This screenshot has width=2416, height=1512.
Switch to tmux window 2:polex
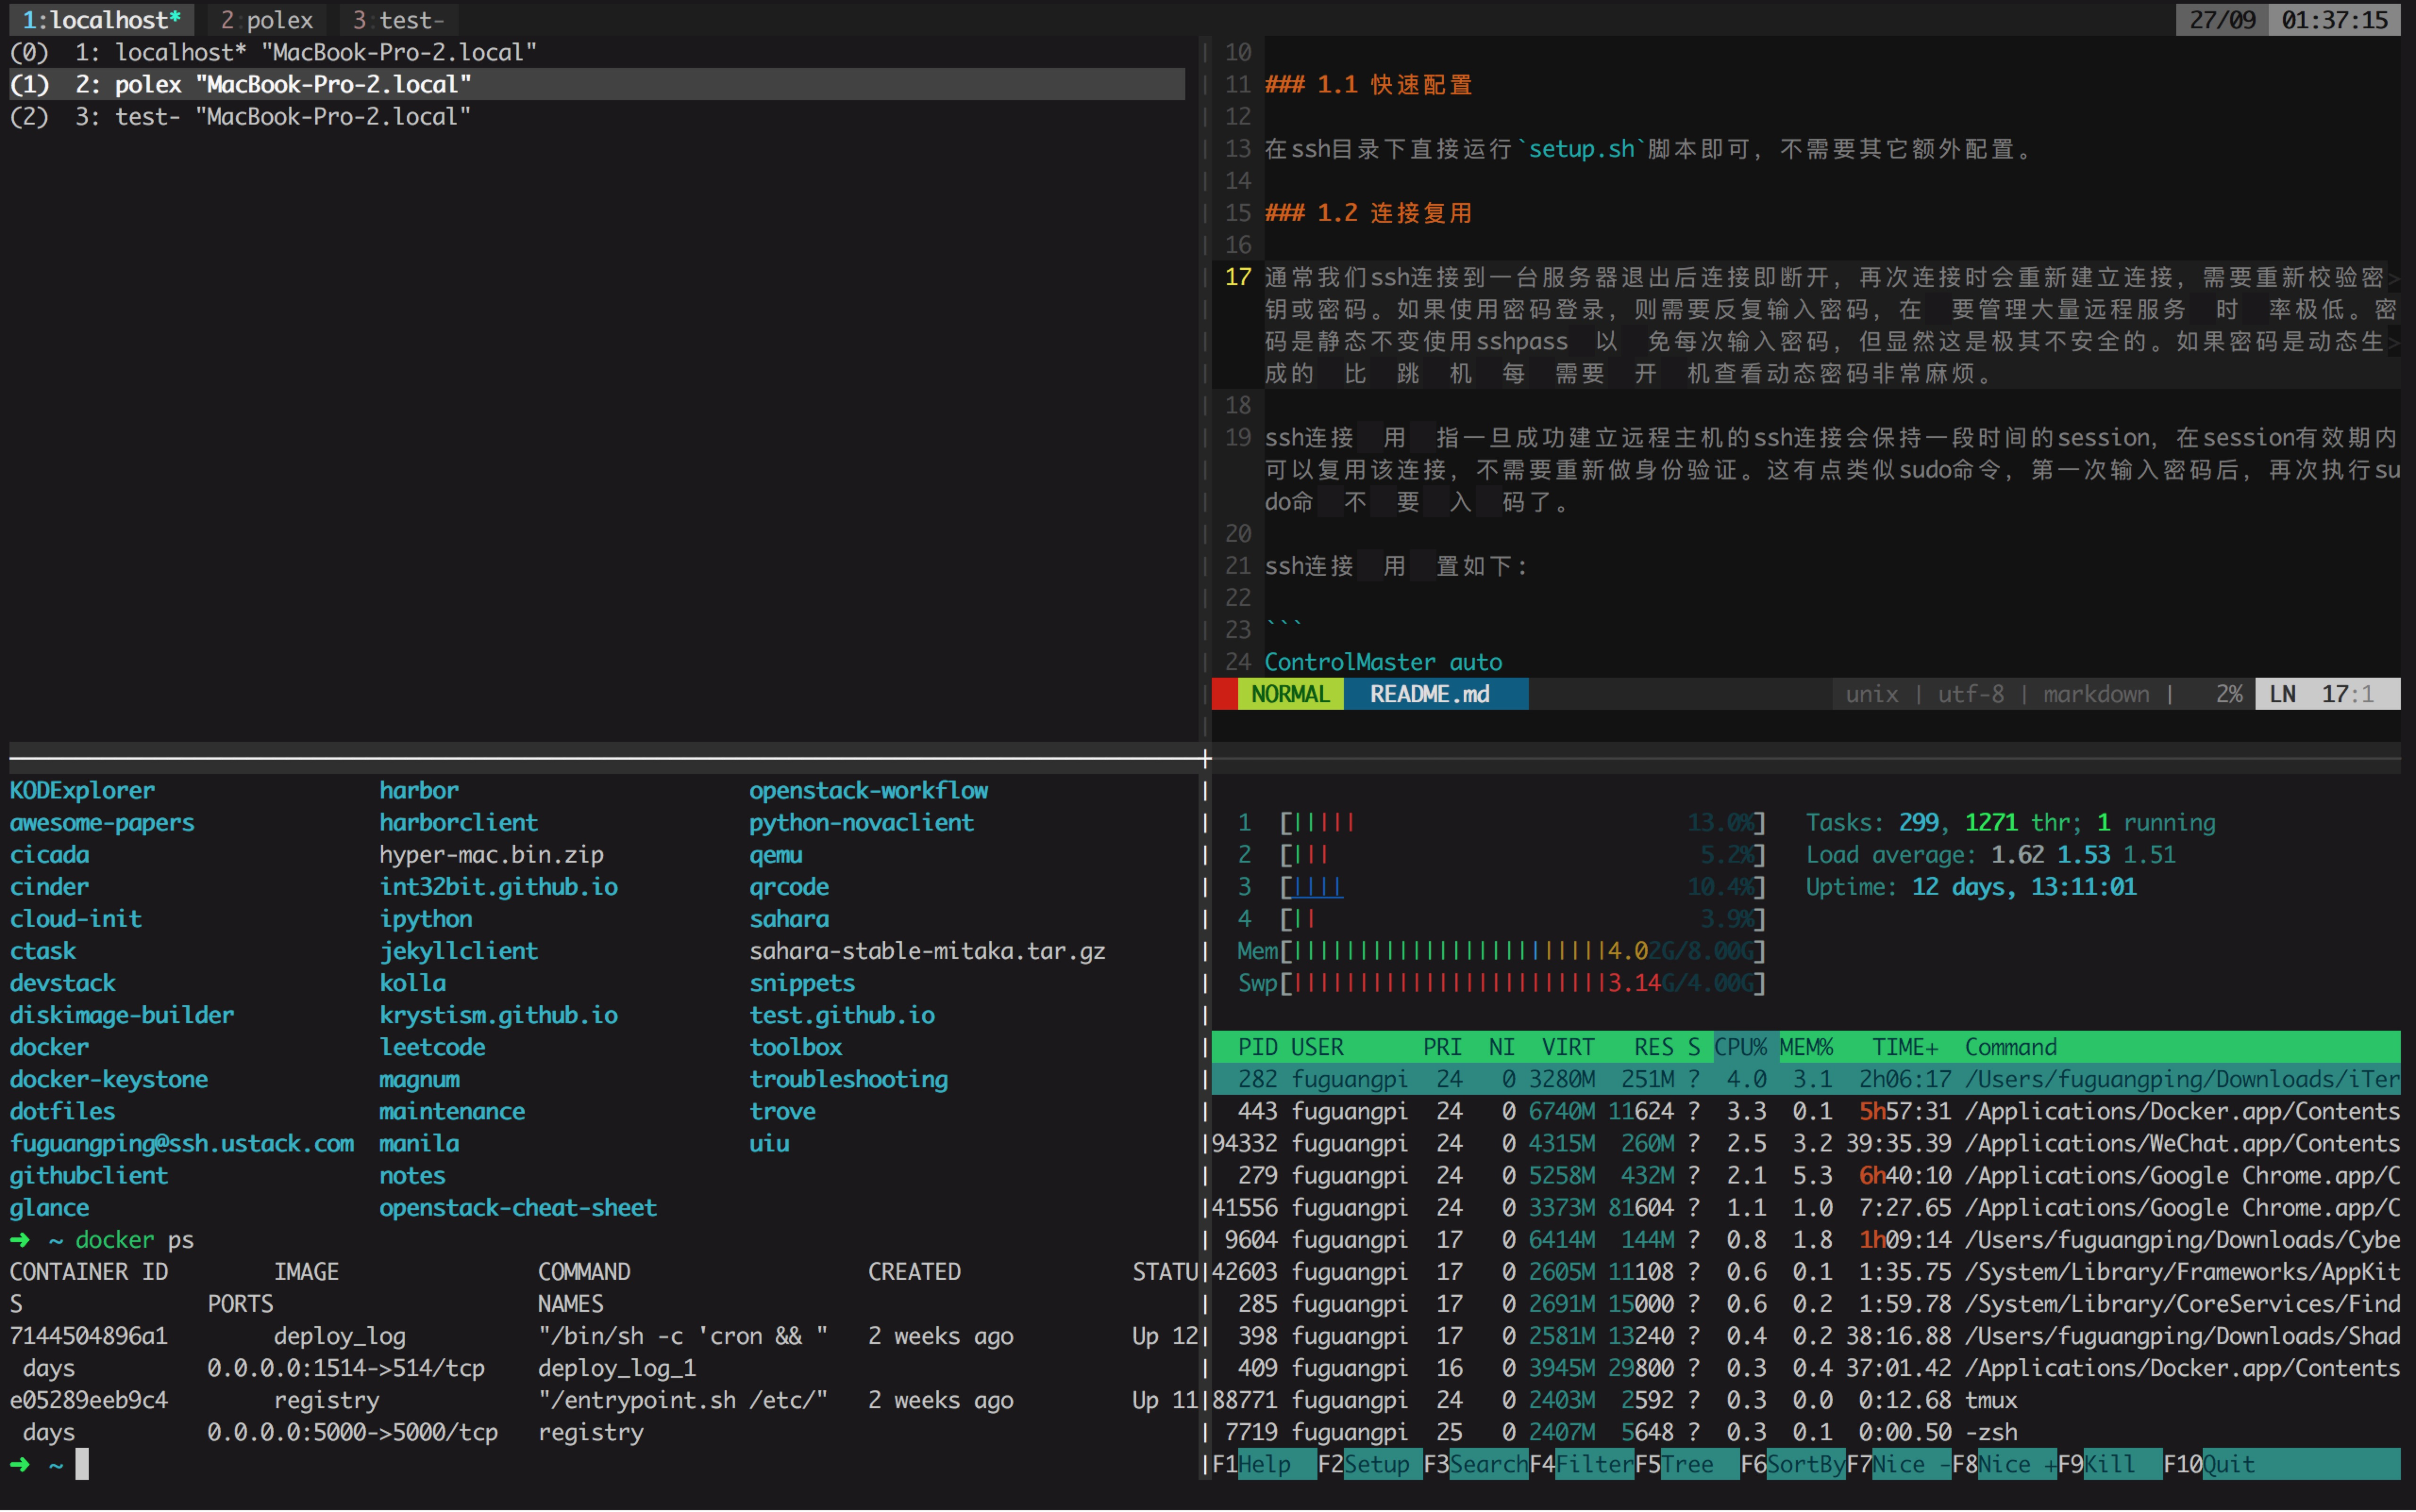[x=266, y=19]
